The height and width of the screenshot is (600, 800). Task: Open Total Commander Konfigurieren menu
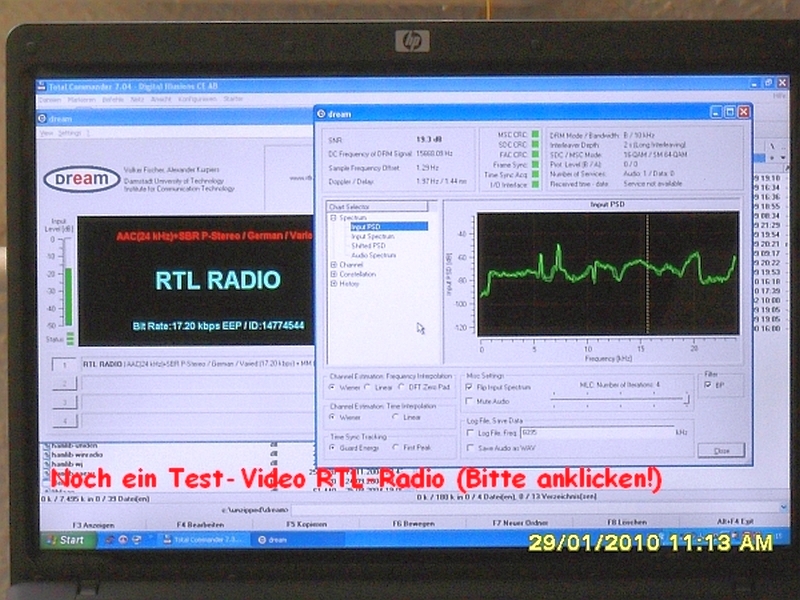[197, 99]
